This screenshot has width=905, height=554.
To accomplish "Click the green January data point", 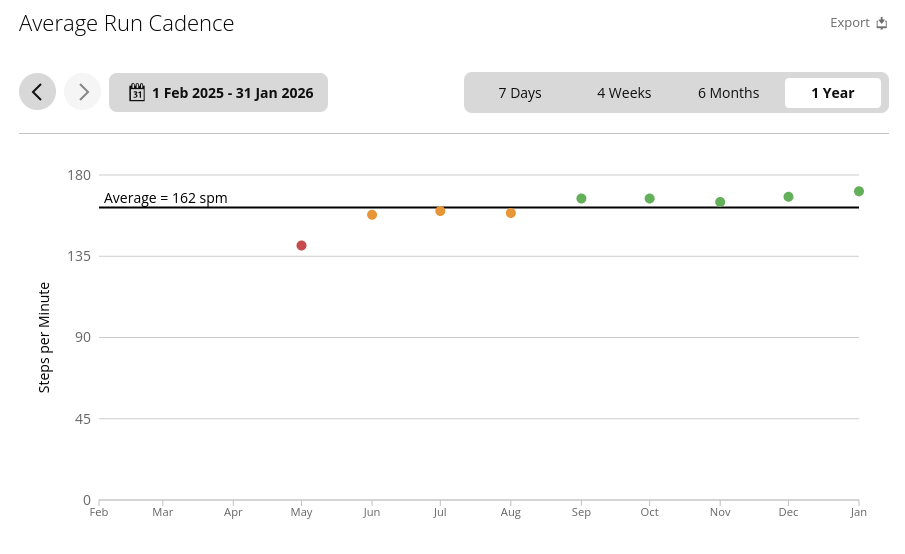I will [x=859, y=191].
